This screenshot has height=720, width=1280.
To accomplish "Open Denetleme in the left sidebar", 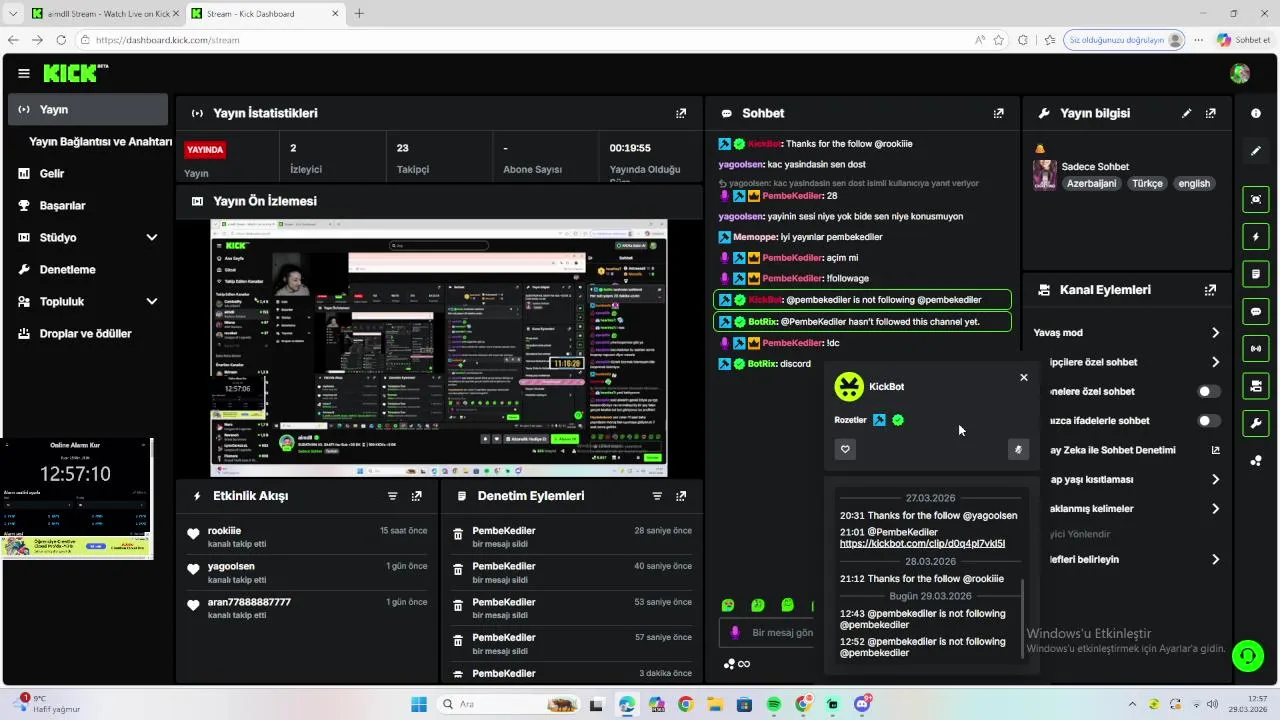I will click(x=88, y=270).
